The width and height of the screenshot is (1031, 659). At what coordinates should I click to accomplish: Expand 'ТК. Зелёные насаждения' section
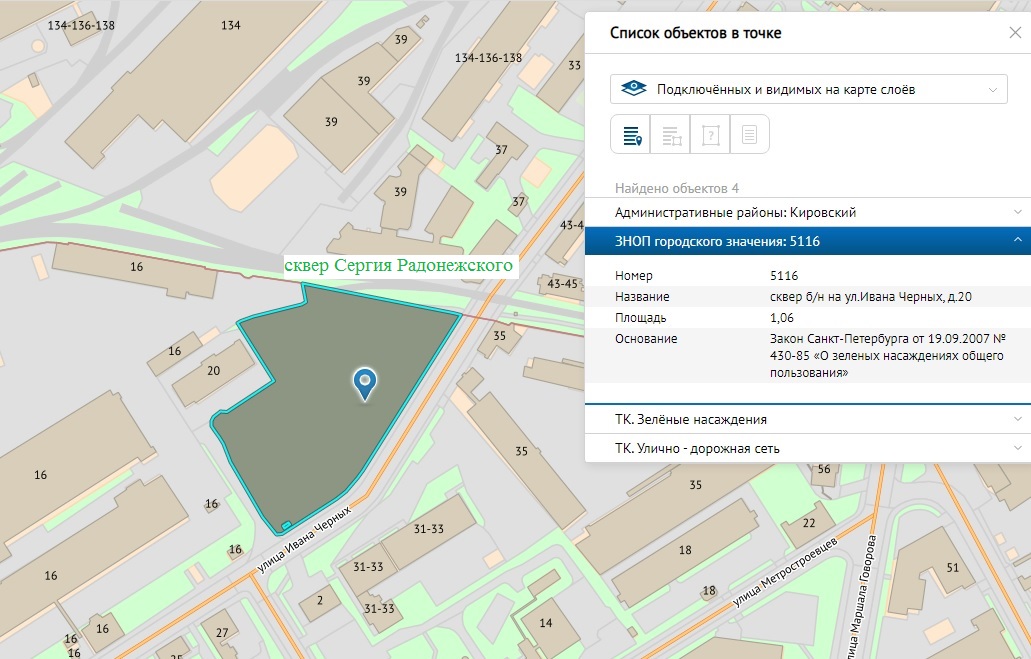pyautogui.click(x=808, y=419)
